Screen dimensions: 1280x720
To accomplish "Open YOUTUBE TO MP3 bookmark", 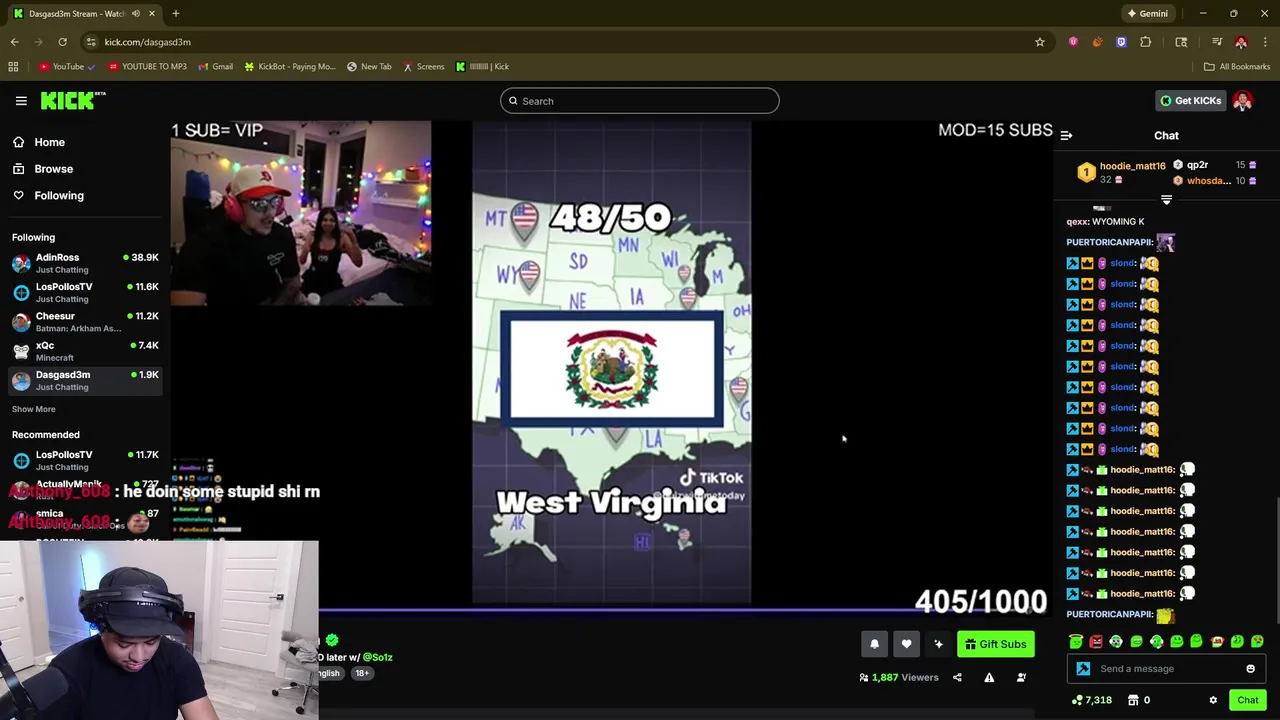I will pos(146,67).
